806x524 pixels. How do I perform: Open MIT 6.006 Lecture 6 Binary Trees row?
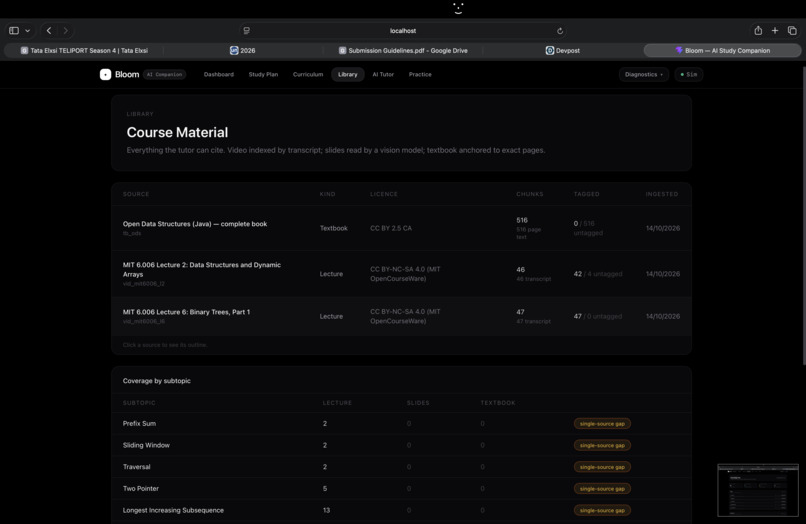point(401,316)
